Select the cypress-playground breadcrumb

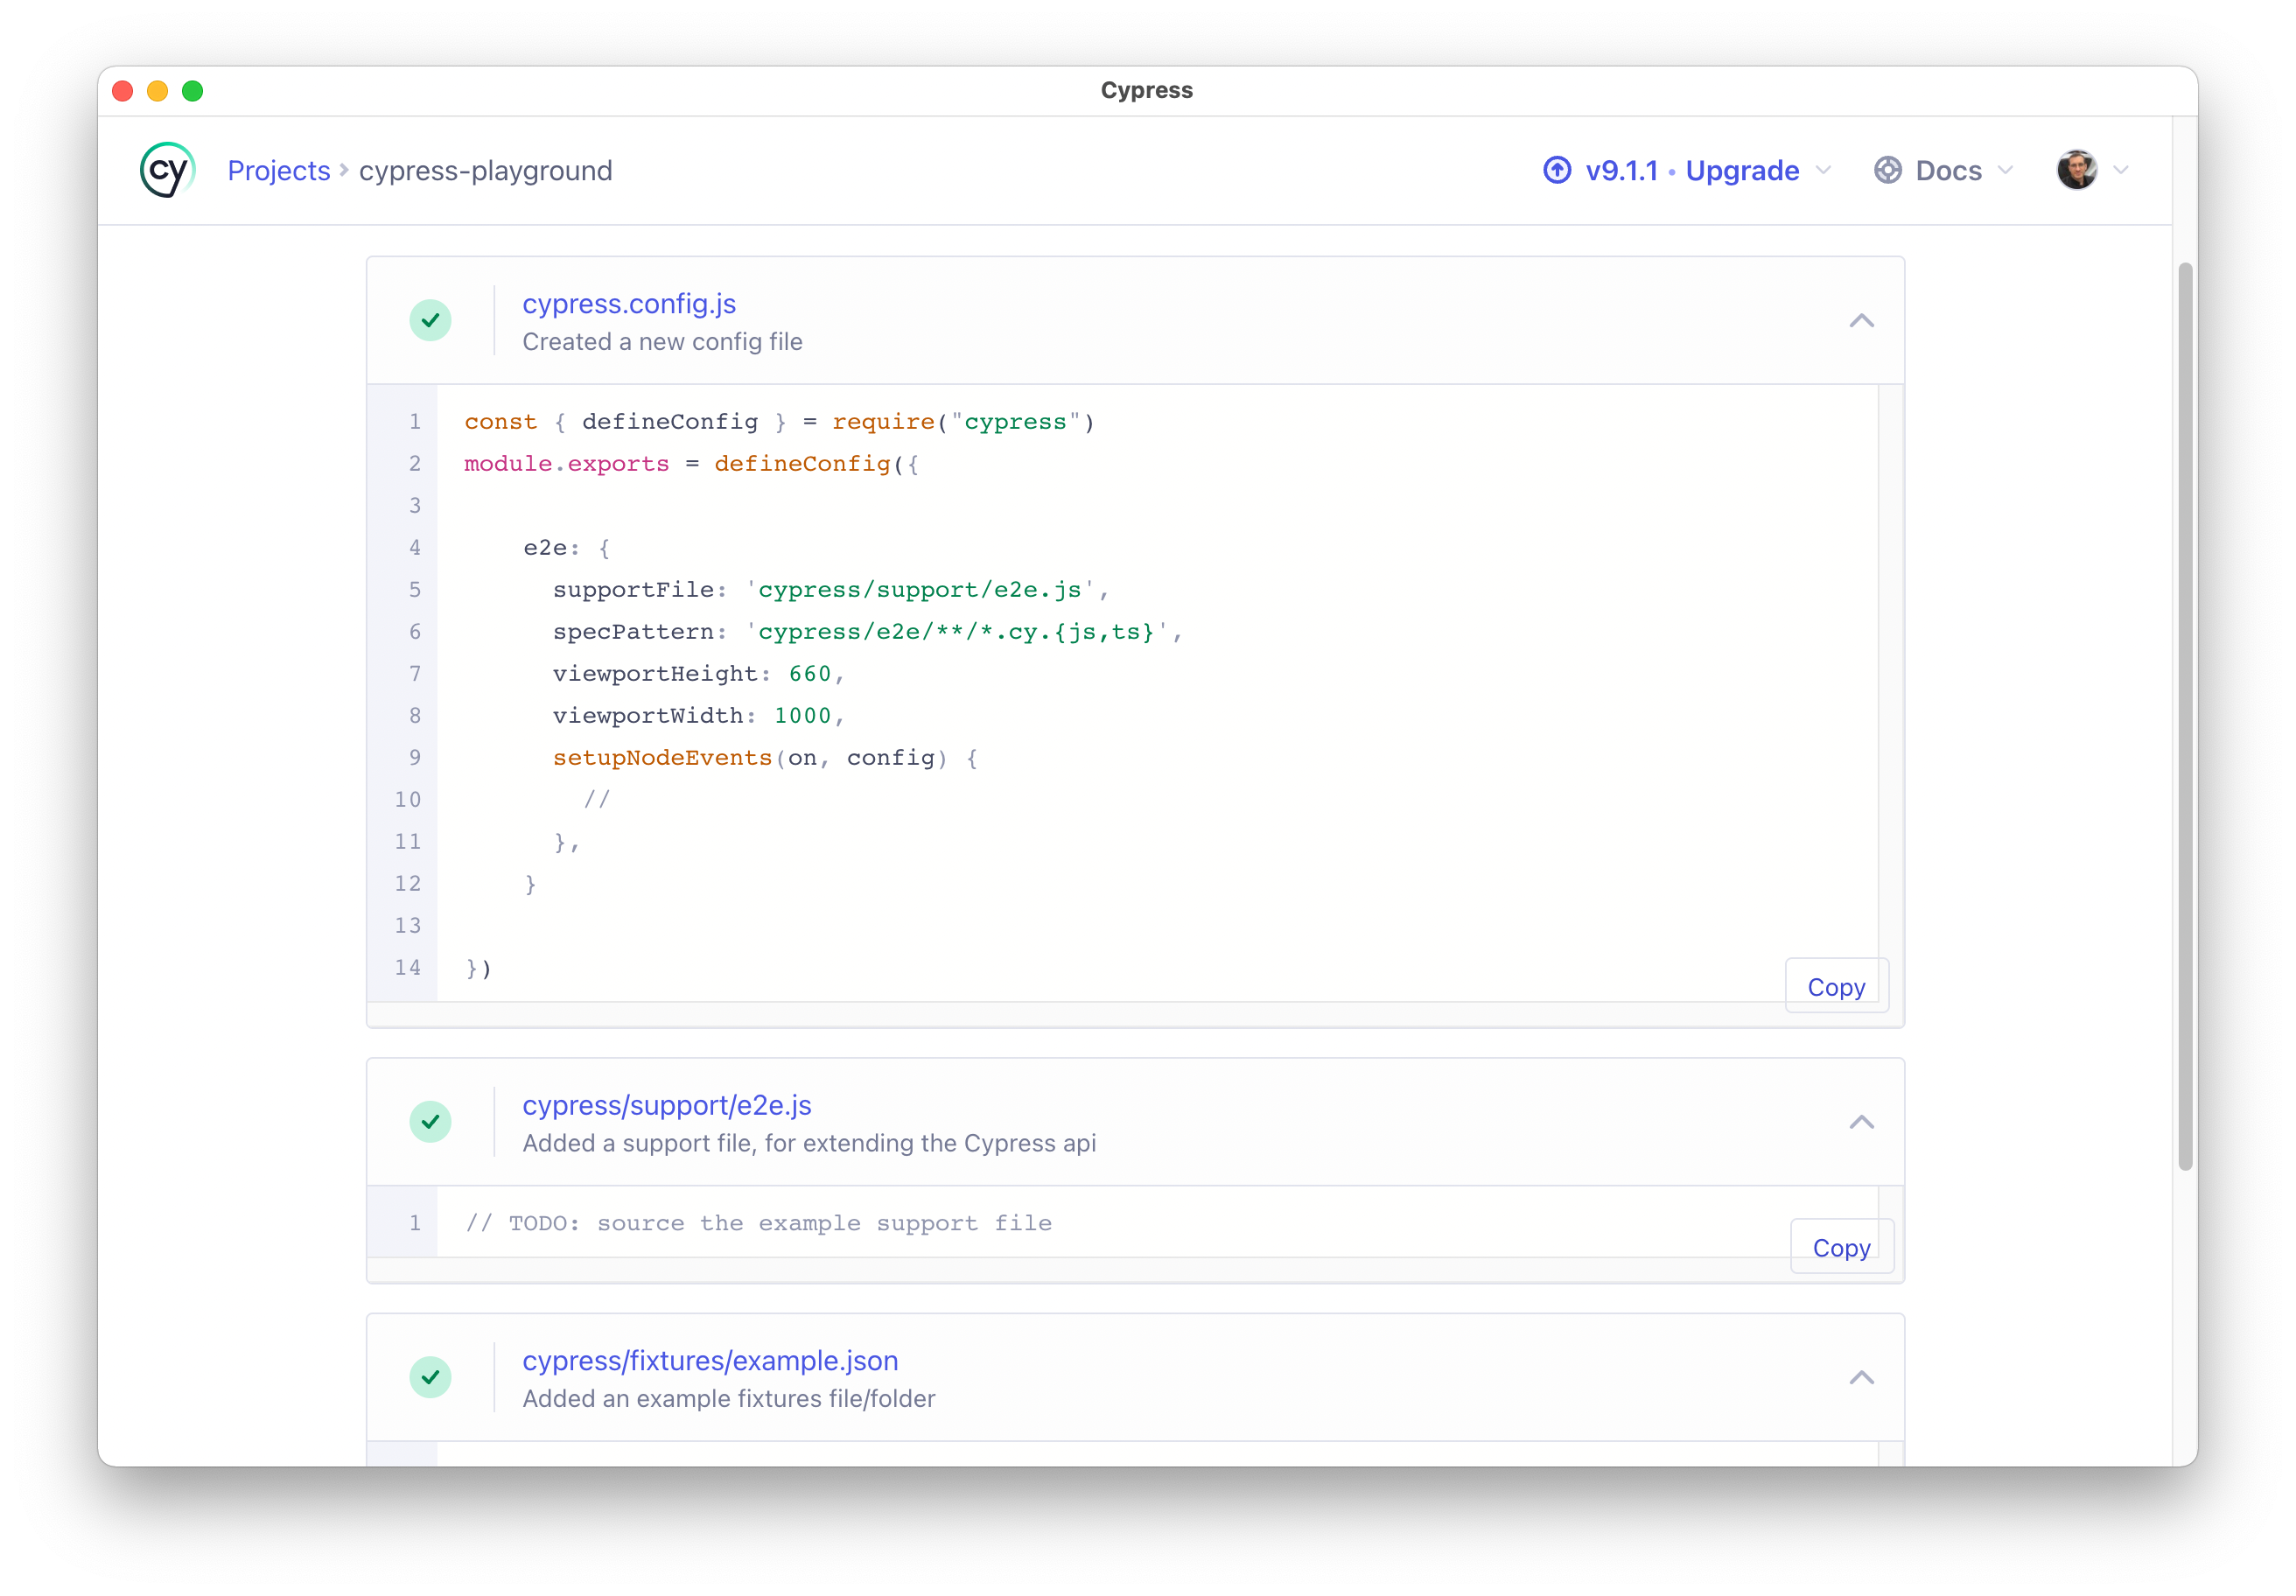click(486, 170)
